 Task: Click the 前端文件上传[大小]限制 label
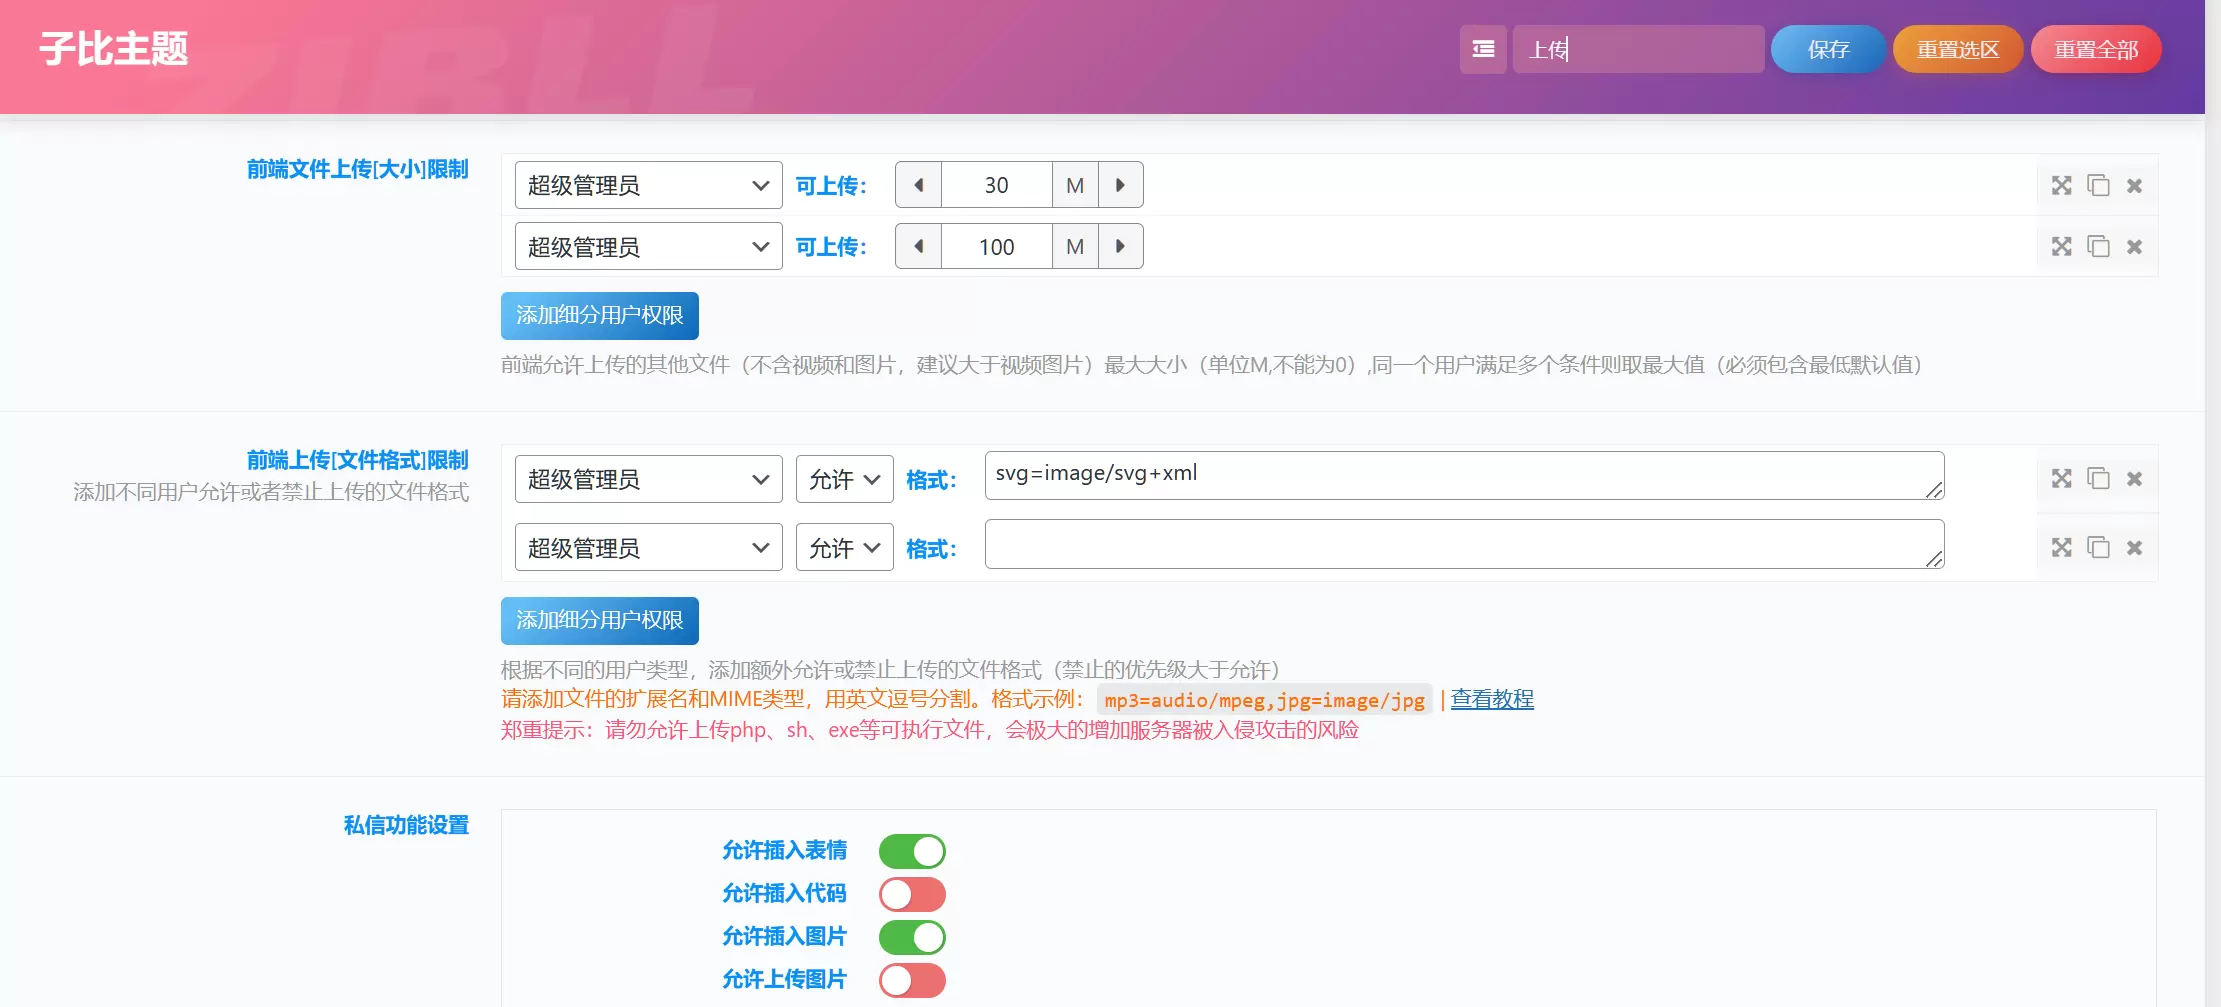[358, 169]
